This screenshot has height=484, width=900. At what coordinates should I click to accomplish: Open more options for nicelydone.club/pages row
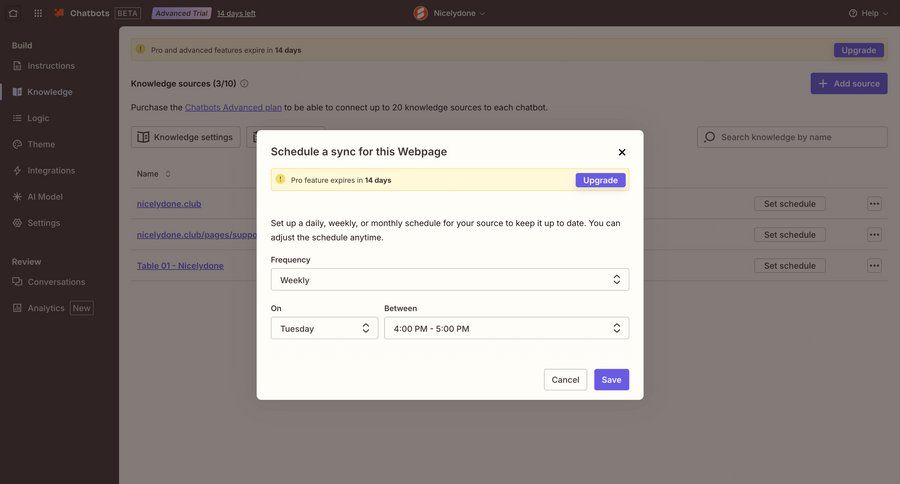click(x=874, y=235)
